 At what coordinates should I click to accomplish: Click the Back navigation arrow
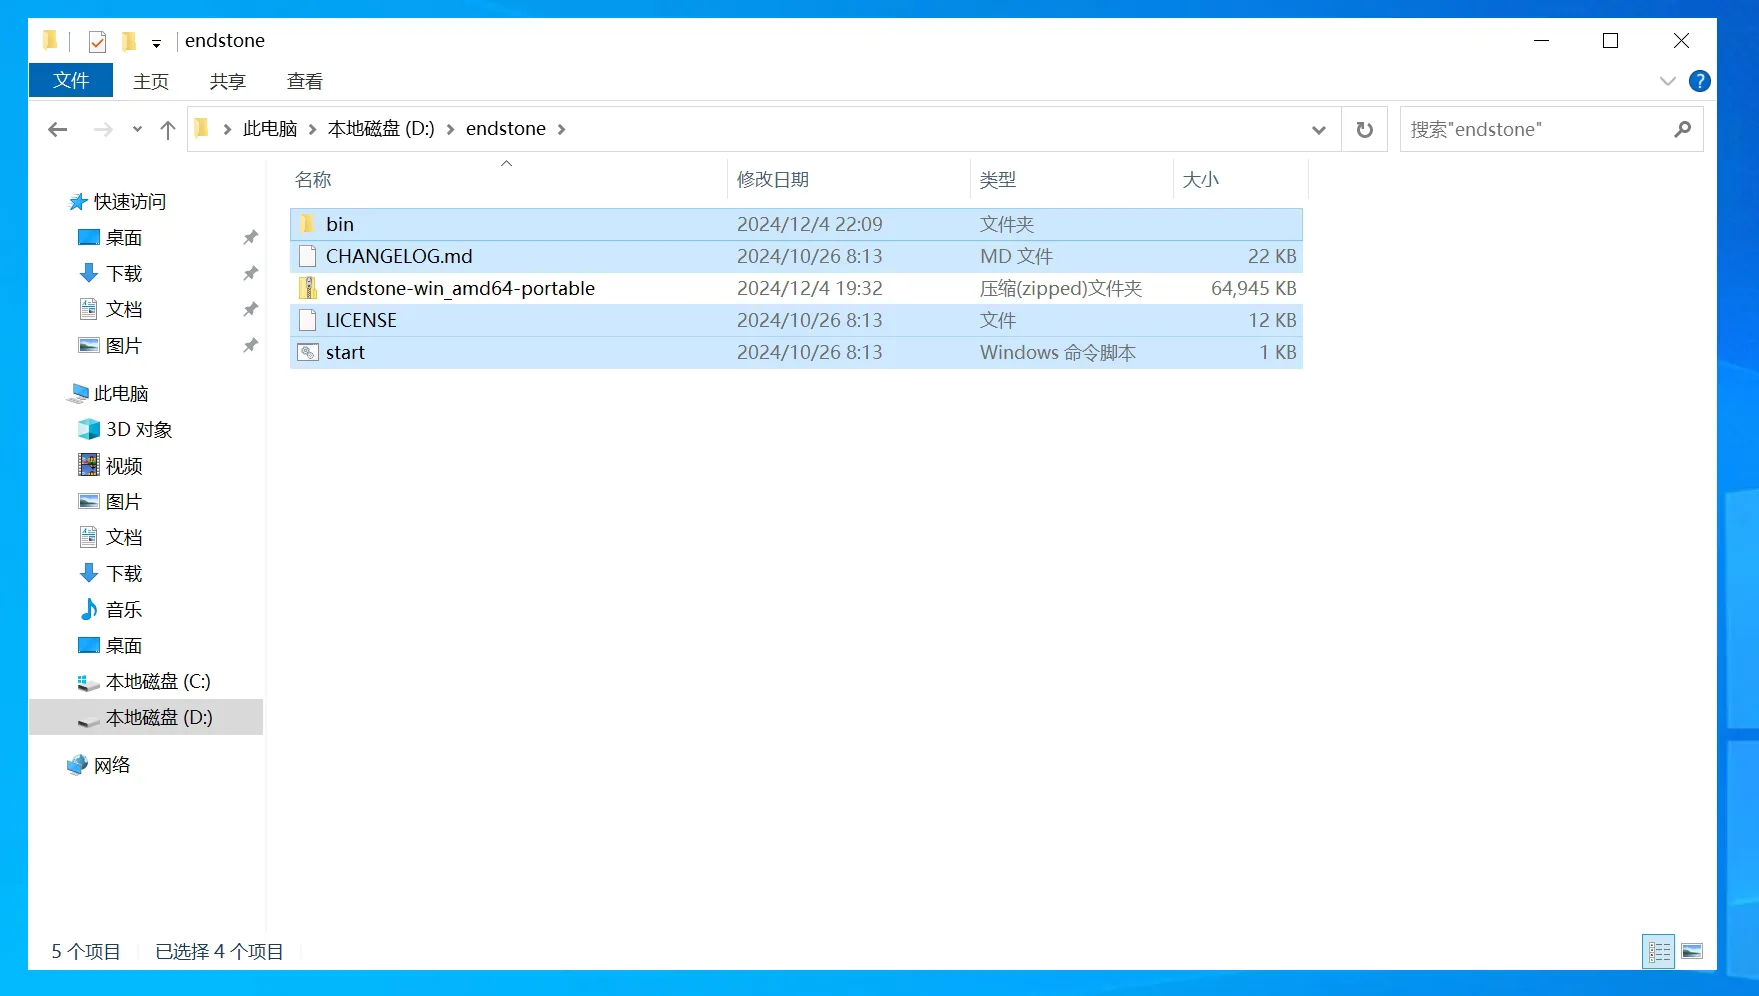click(58, 129)
